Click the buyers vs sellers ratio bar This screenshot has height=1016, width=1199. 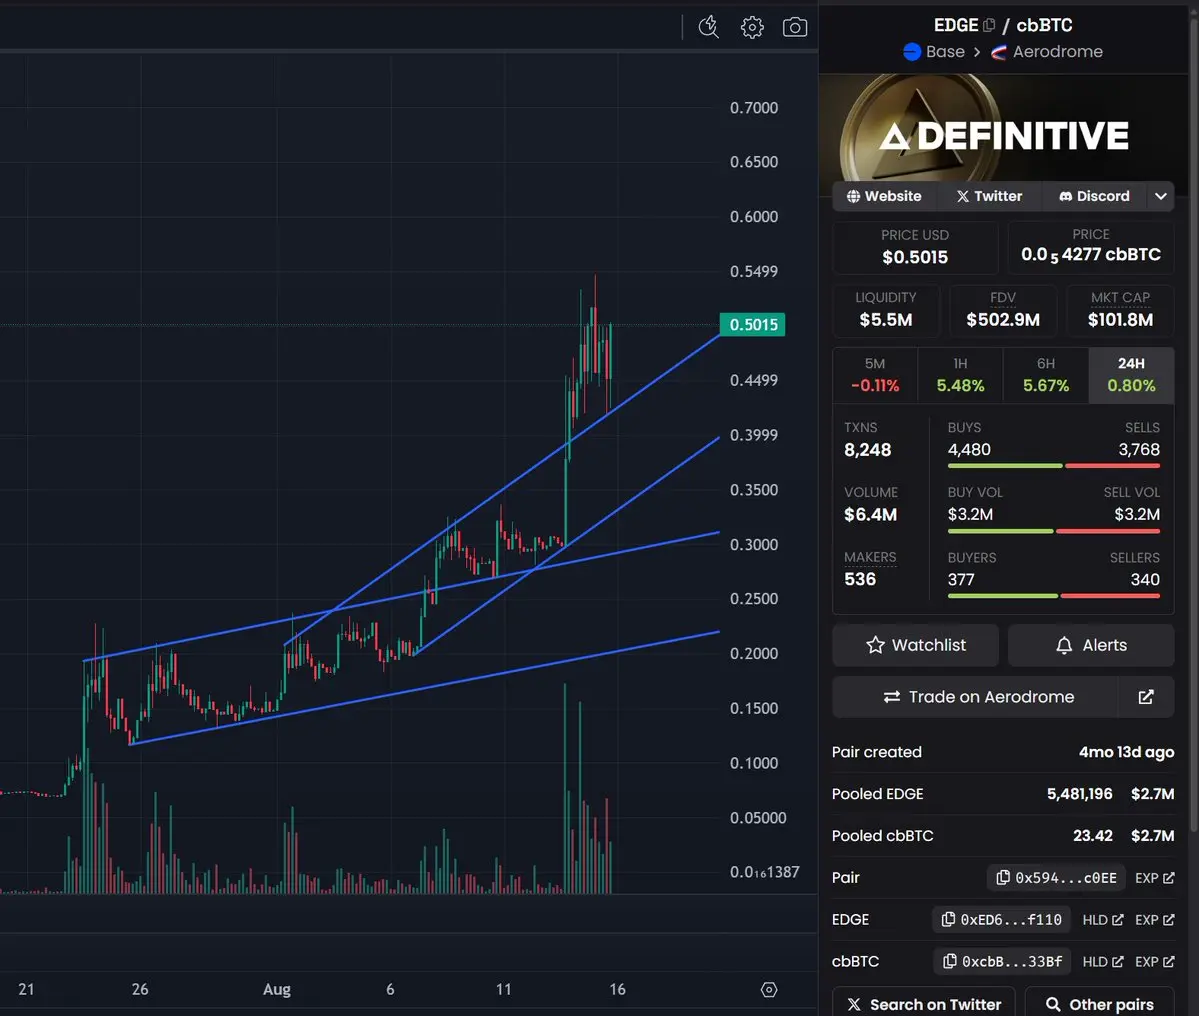[x=1054, y=596]
